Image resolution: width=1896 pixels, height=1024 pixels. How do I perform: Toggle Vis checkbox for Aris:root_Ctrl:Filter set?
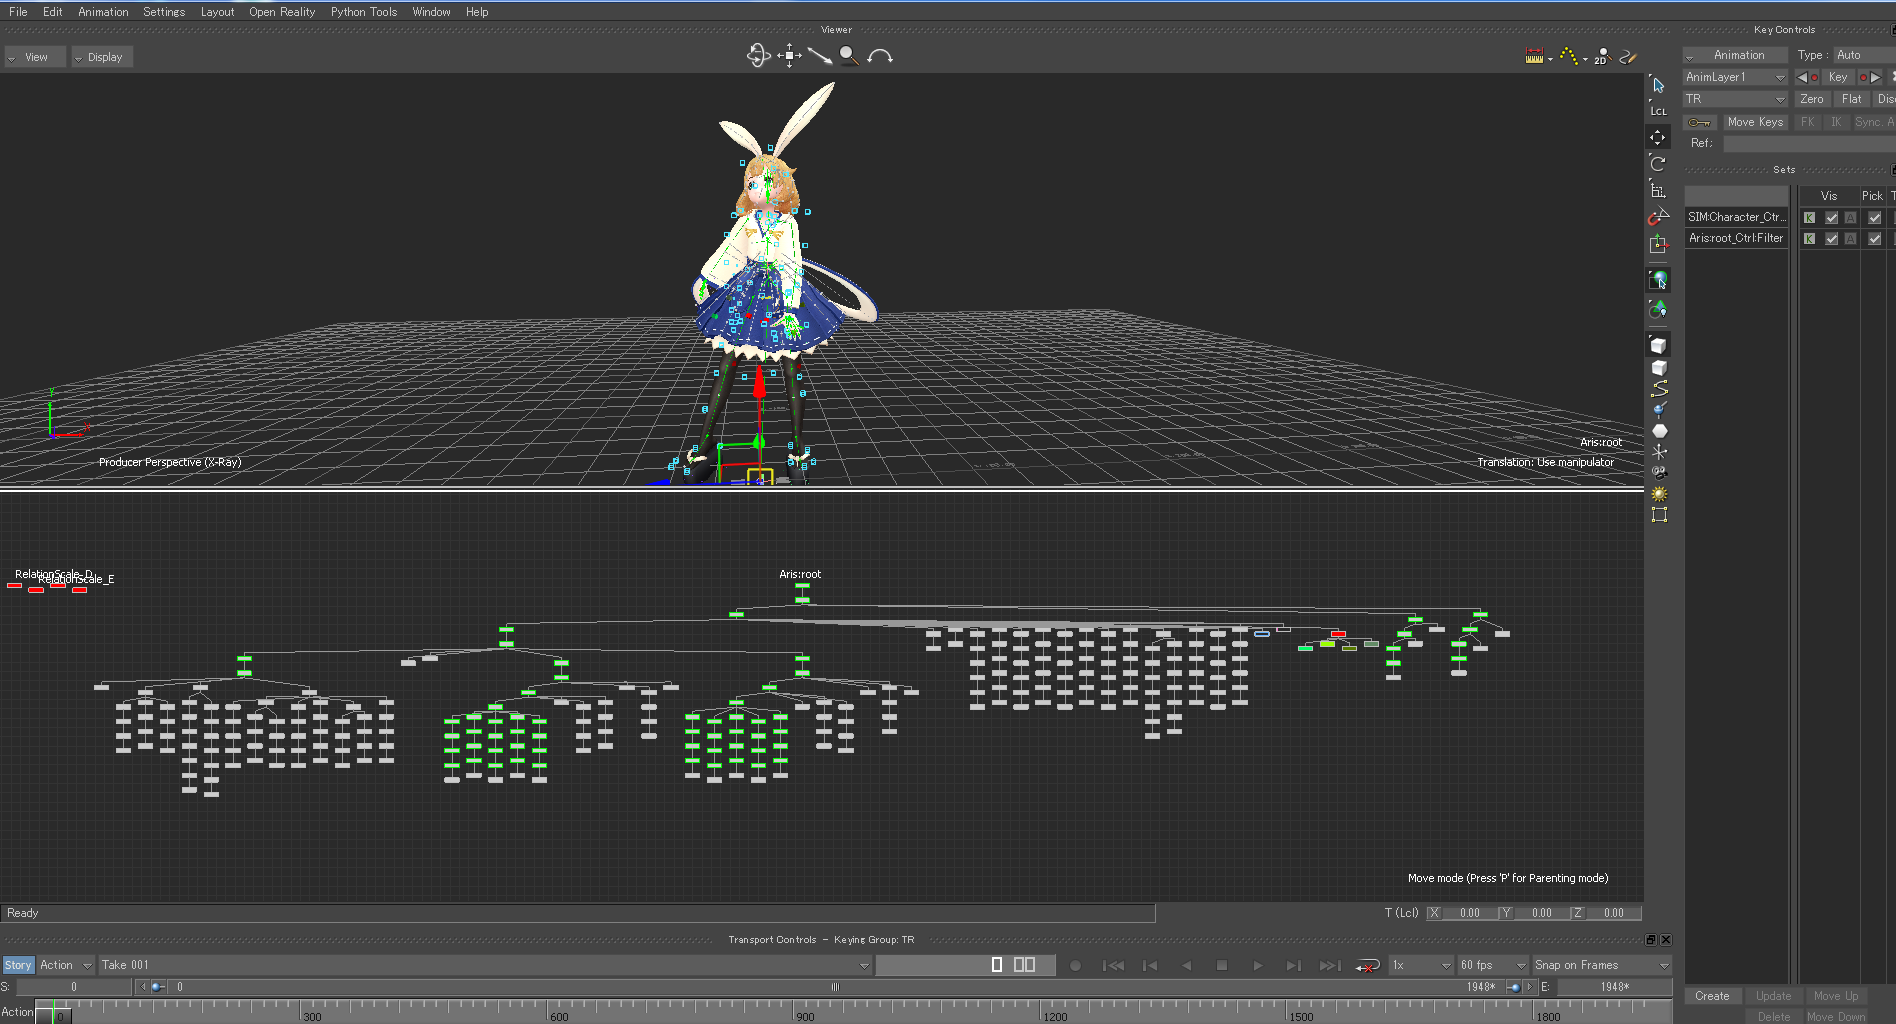click(1831, 238)
